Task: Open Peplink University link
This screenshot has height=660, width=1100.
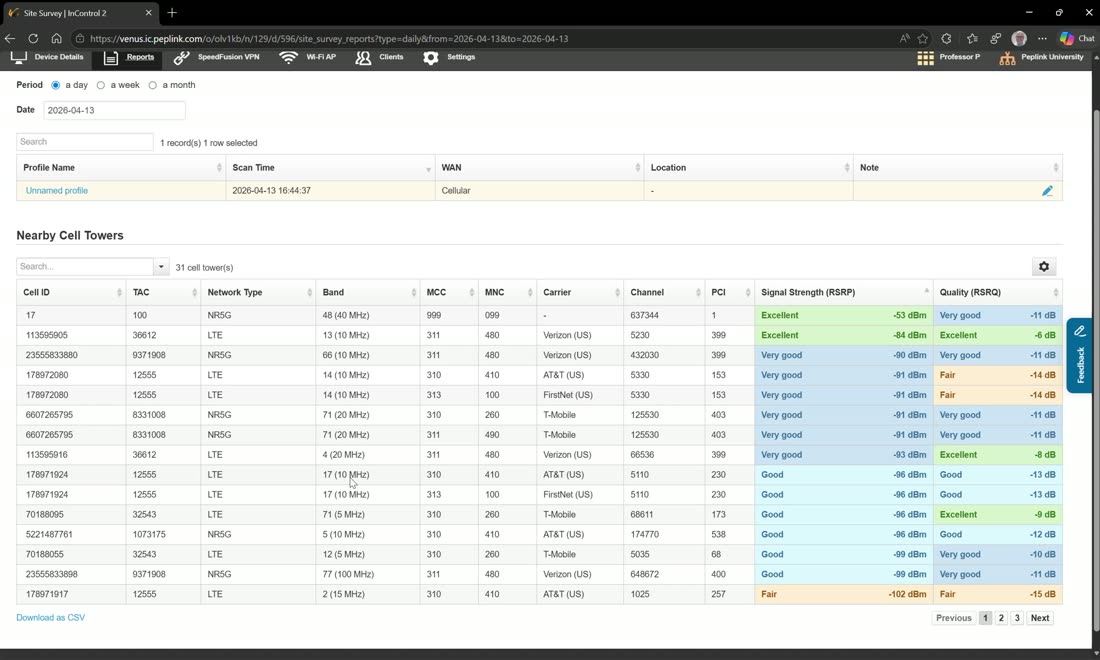Action: pyautogui.click(x=1042, y=58)
